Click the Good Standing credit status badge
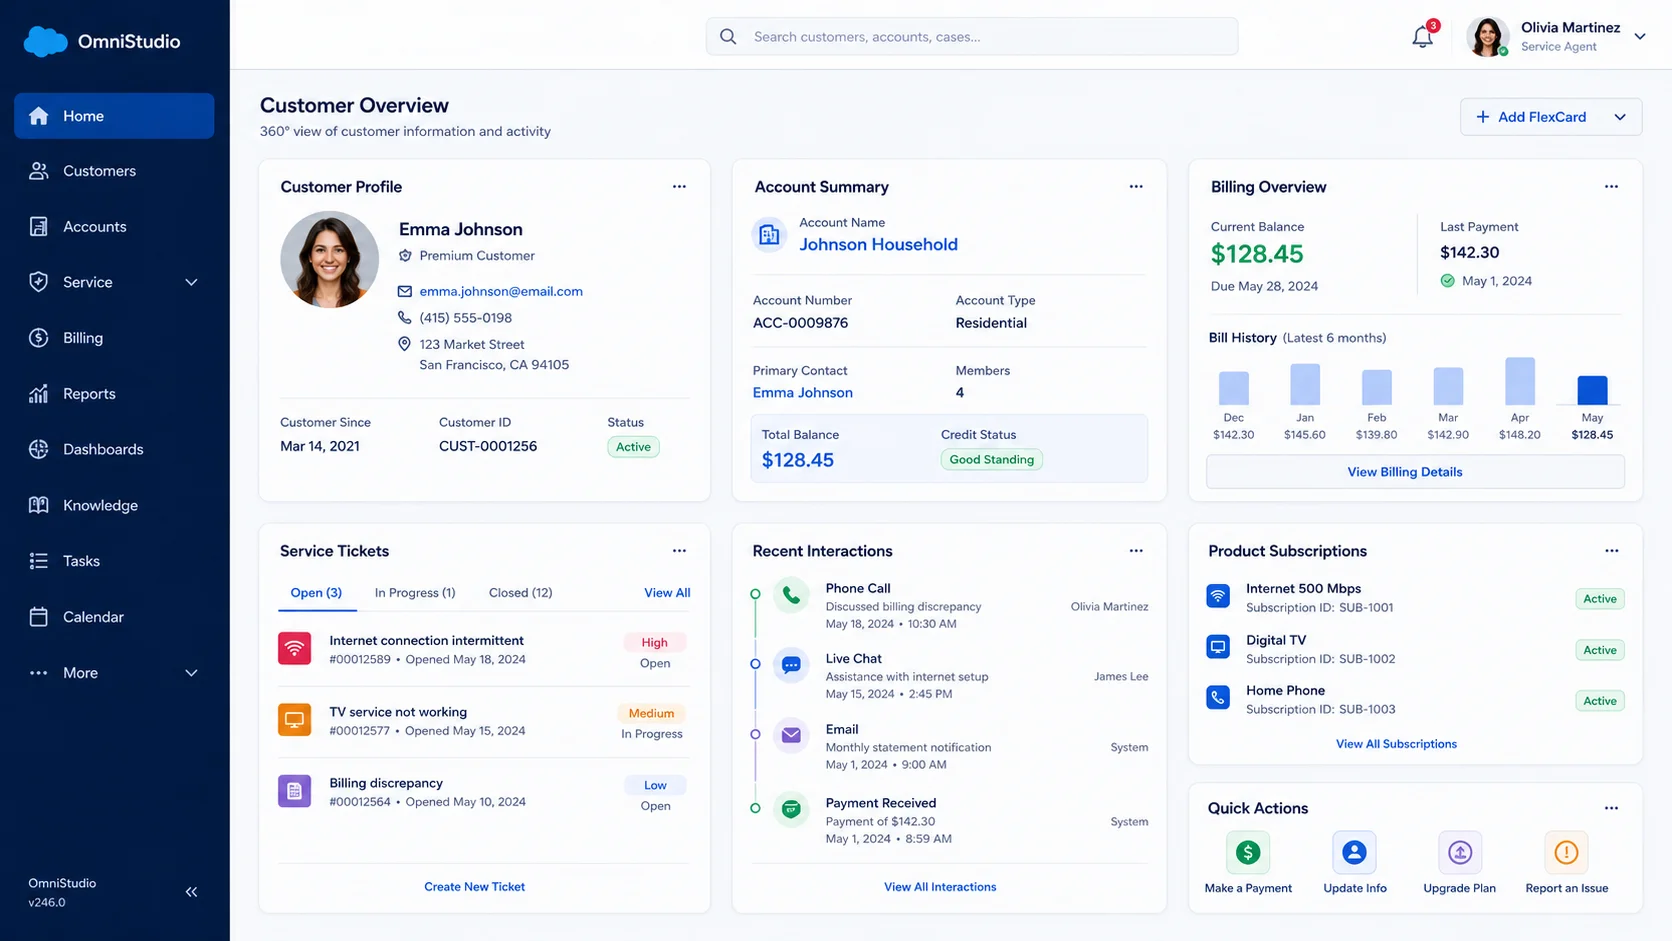The width and height of the screenshot is (1672, 941). (992, 460)
